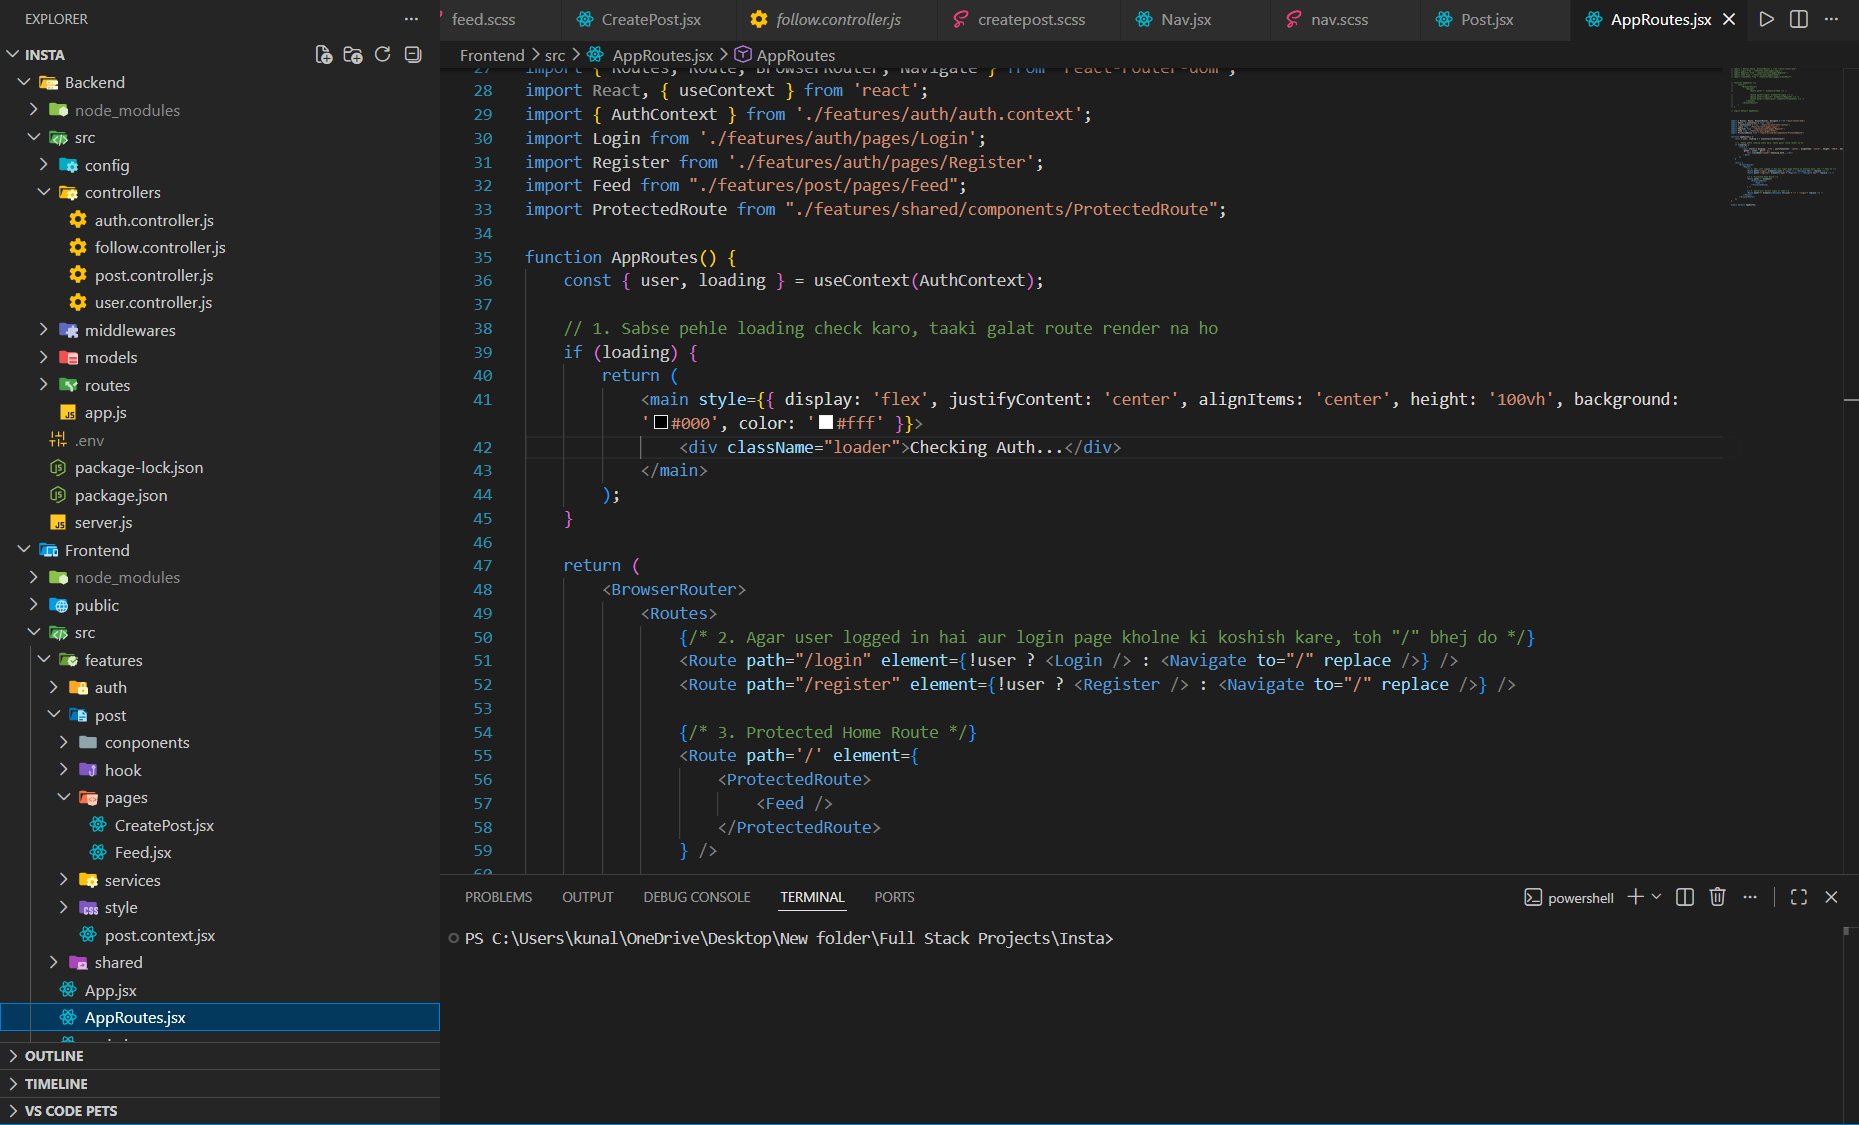Refresh the Explorer file tree
The height and width of the screenshot is (1125, 1859).
[x=382, y=55]
